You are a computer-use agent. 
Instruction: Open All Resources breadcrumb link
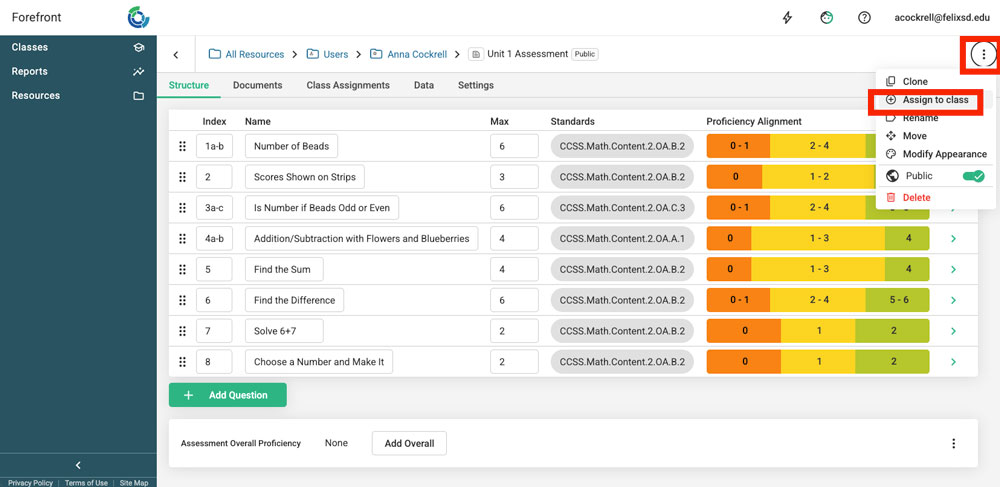(x=254, y=54)
